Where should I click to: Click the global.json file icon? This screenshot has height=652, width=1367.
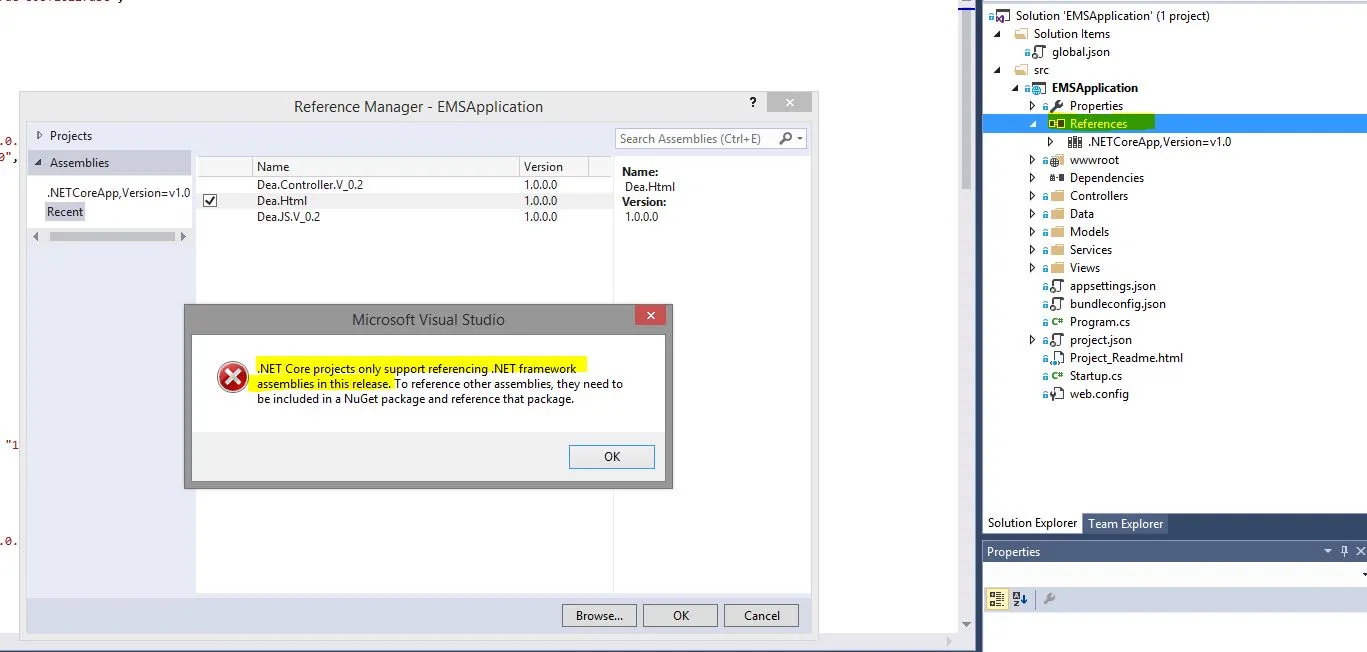click(x=1039, y=52)
